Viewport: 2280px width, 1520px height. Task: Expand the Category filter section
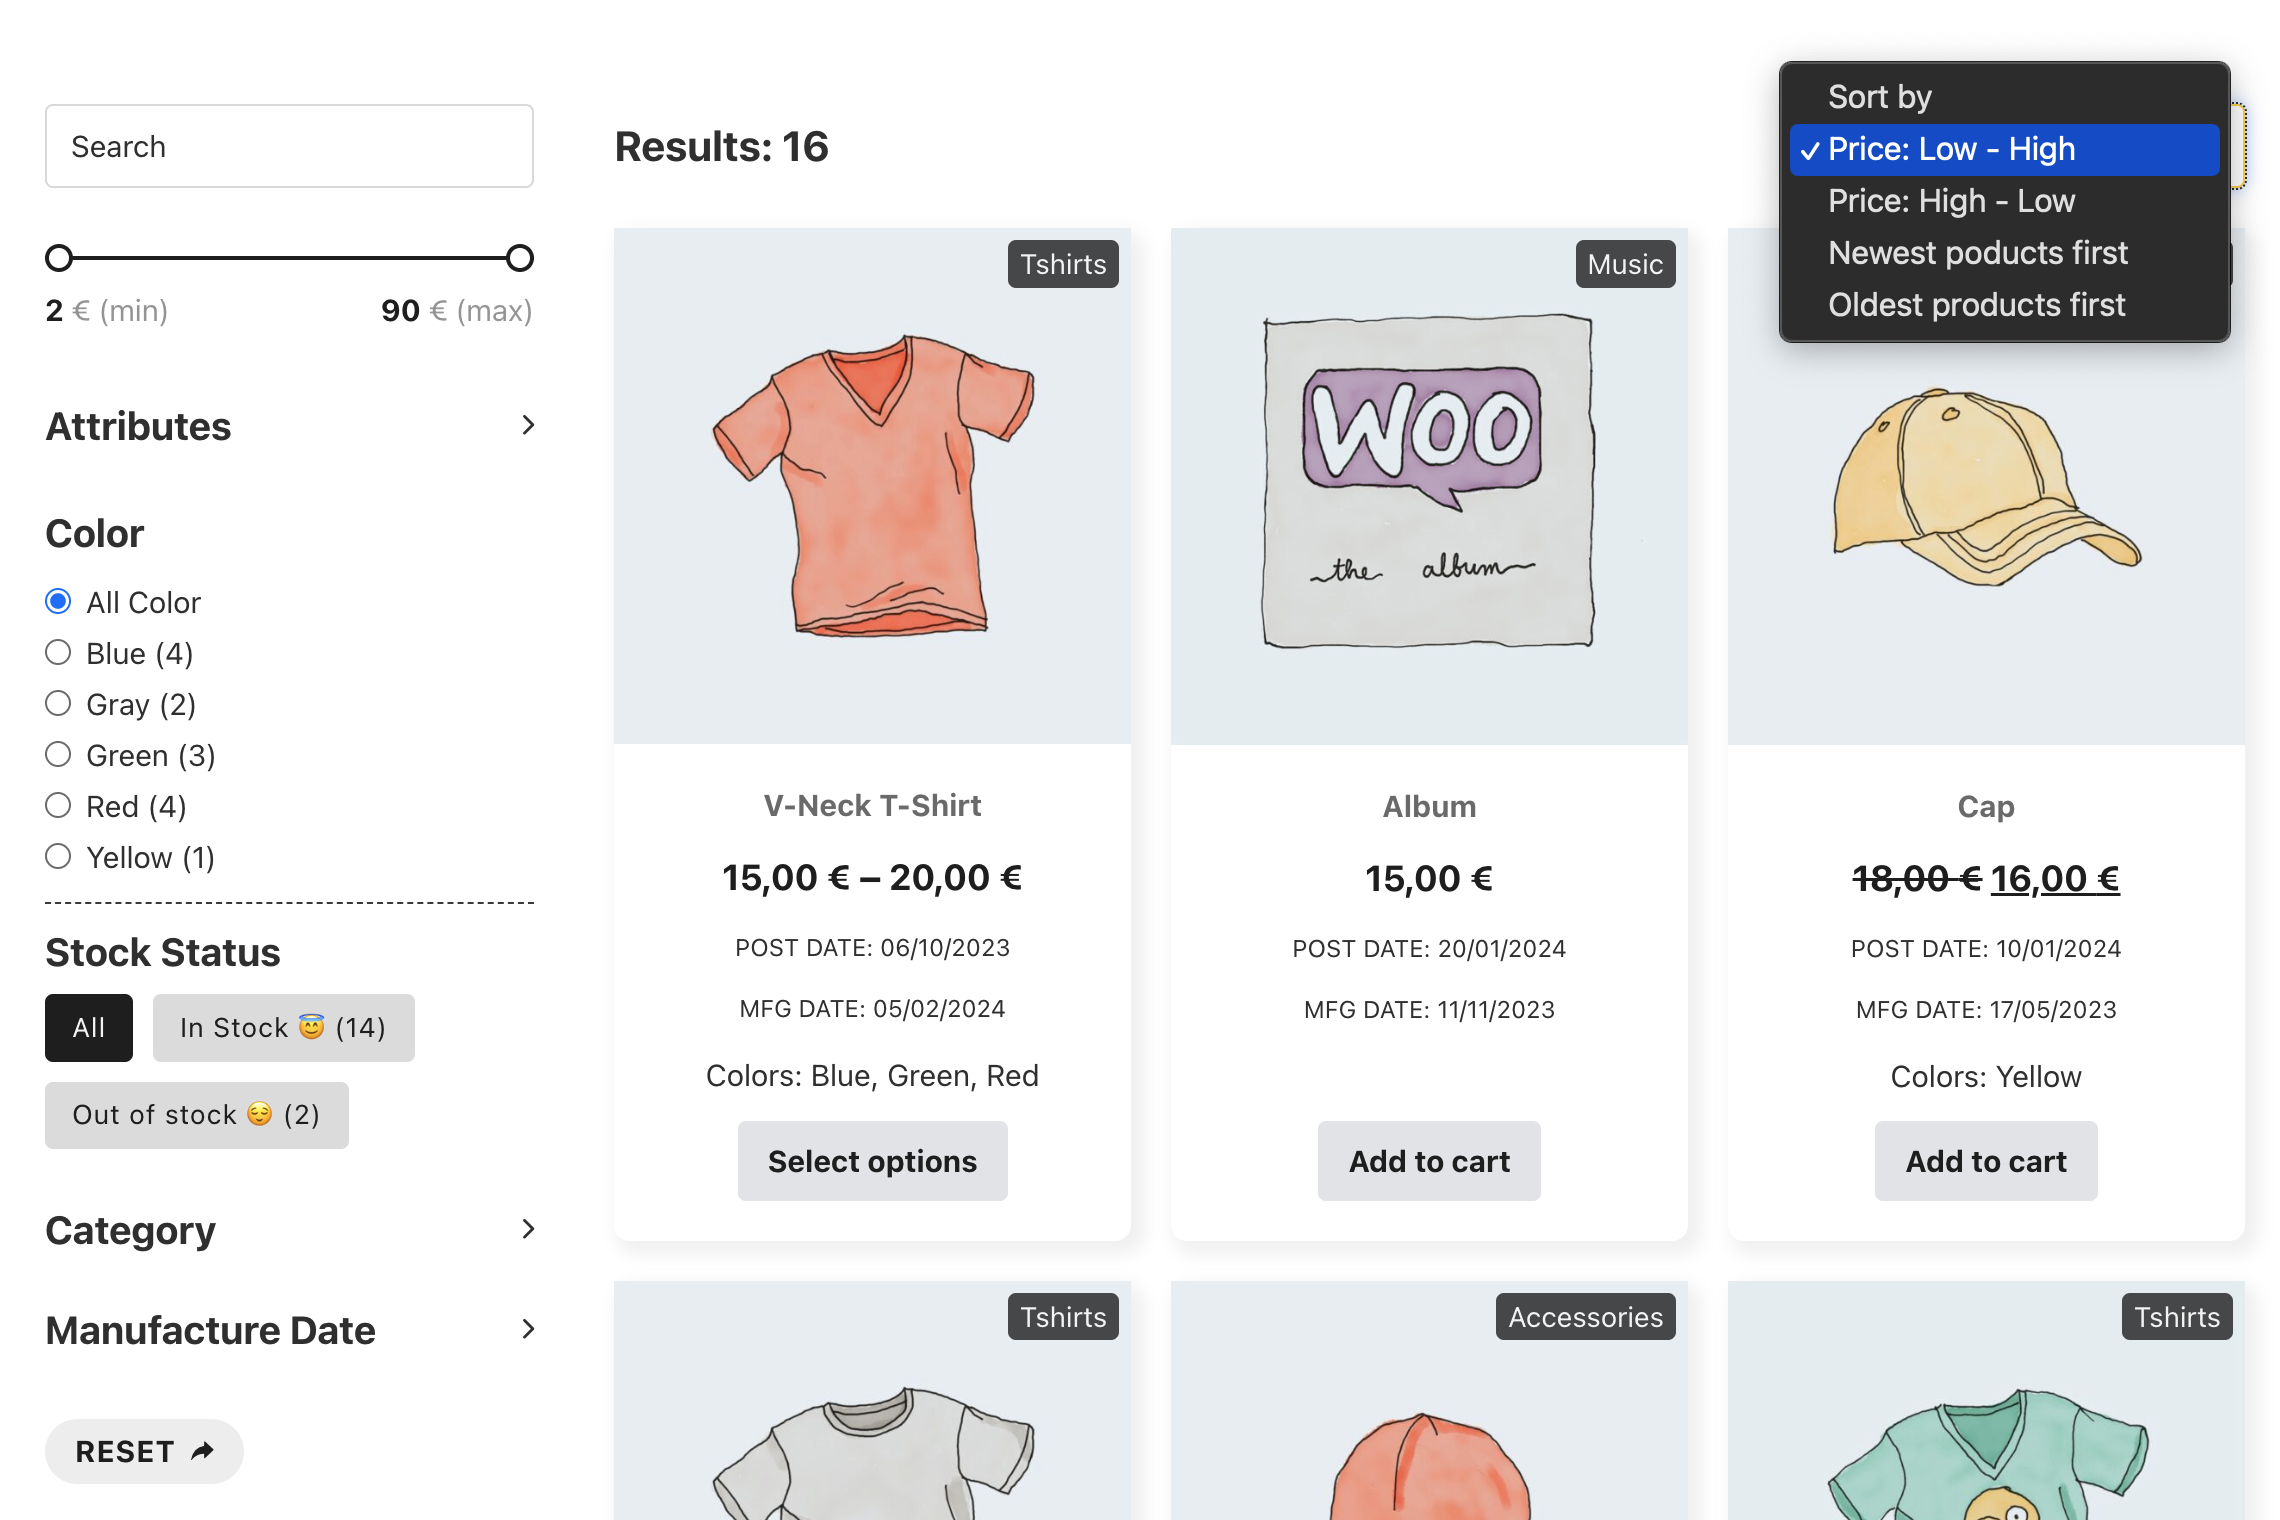pyautogui.click(x=528, y=1229)
